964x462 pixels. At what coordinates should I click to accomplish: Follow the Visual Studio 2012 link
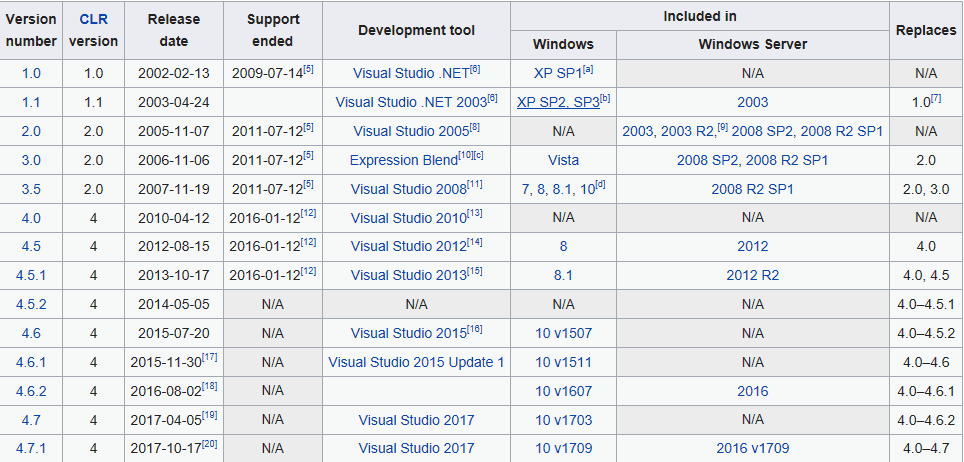pyautogui.click(x=409, y=246)
